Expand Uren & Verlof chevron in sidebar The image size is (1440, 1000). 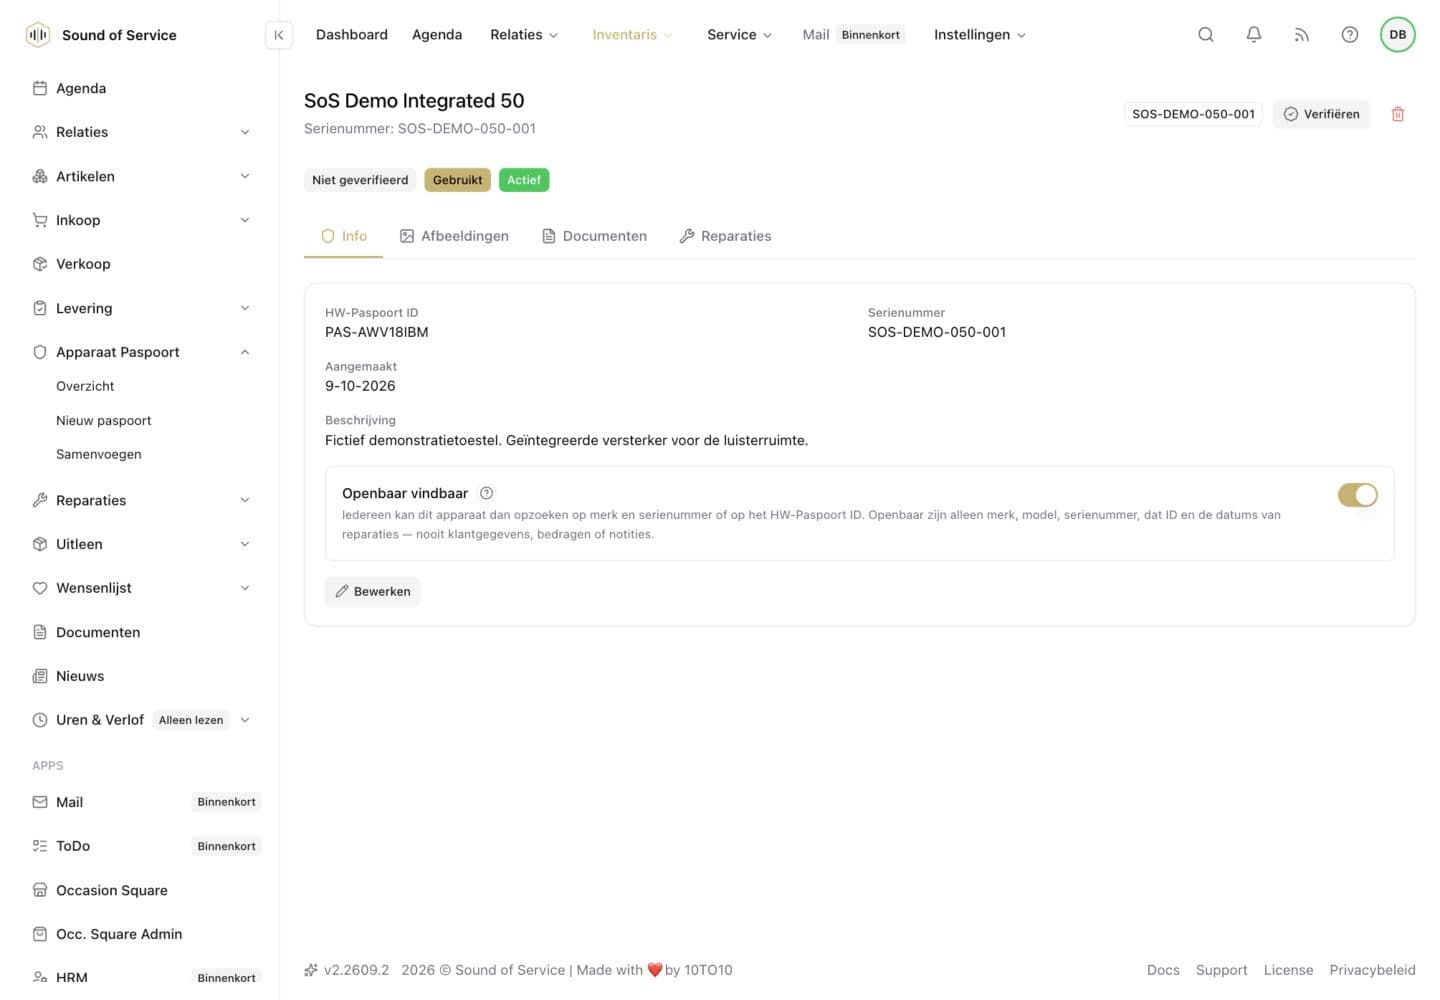pos(245,720)
